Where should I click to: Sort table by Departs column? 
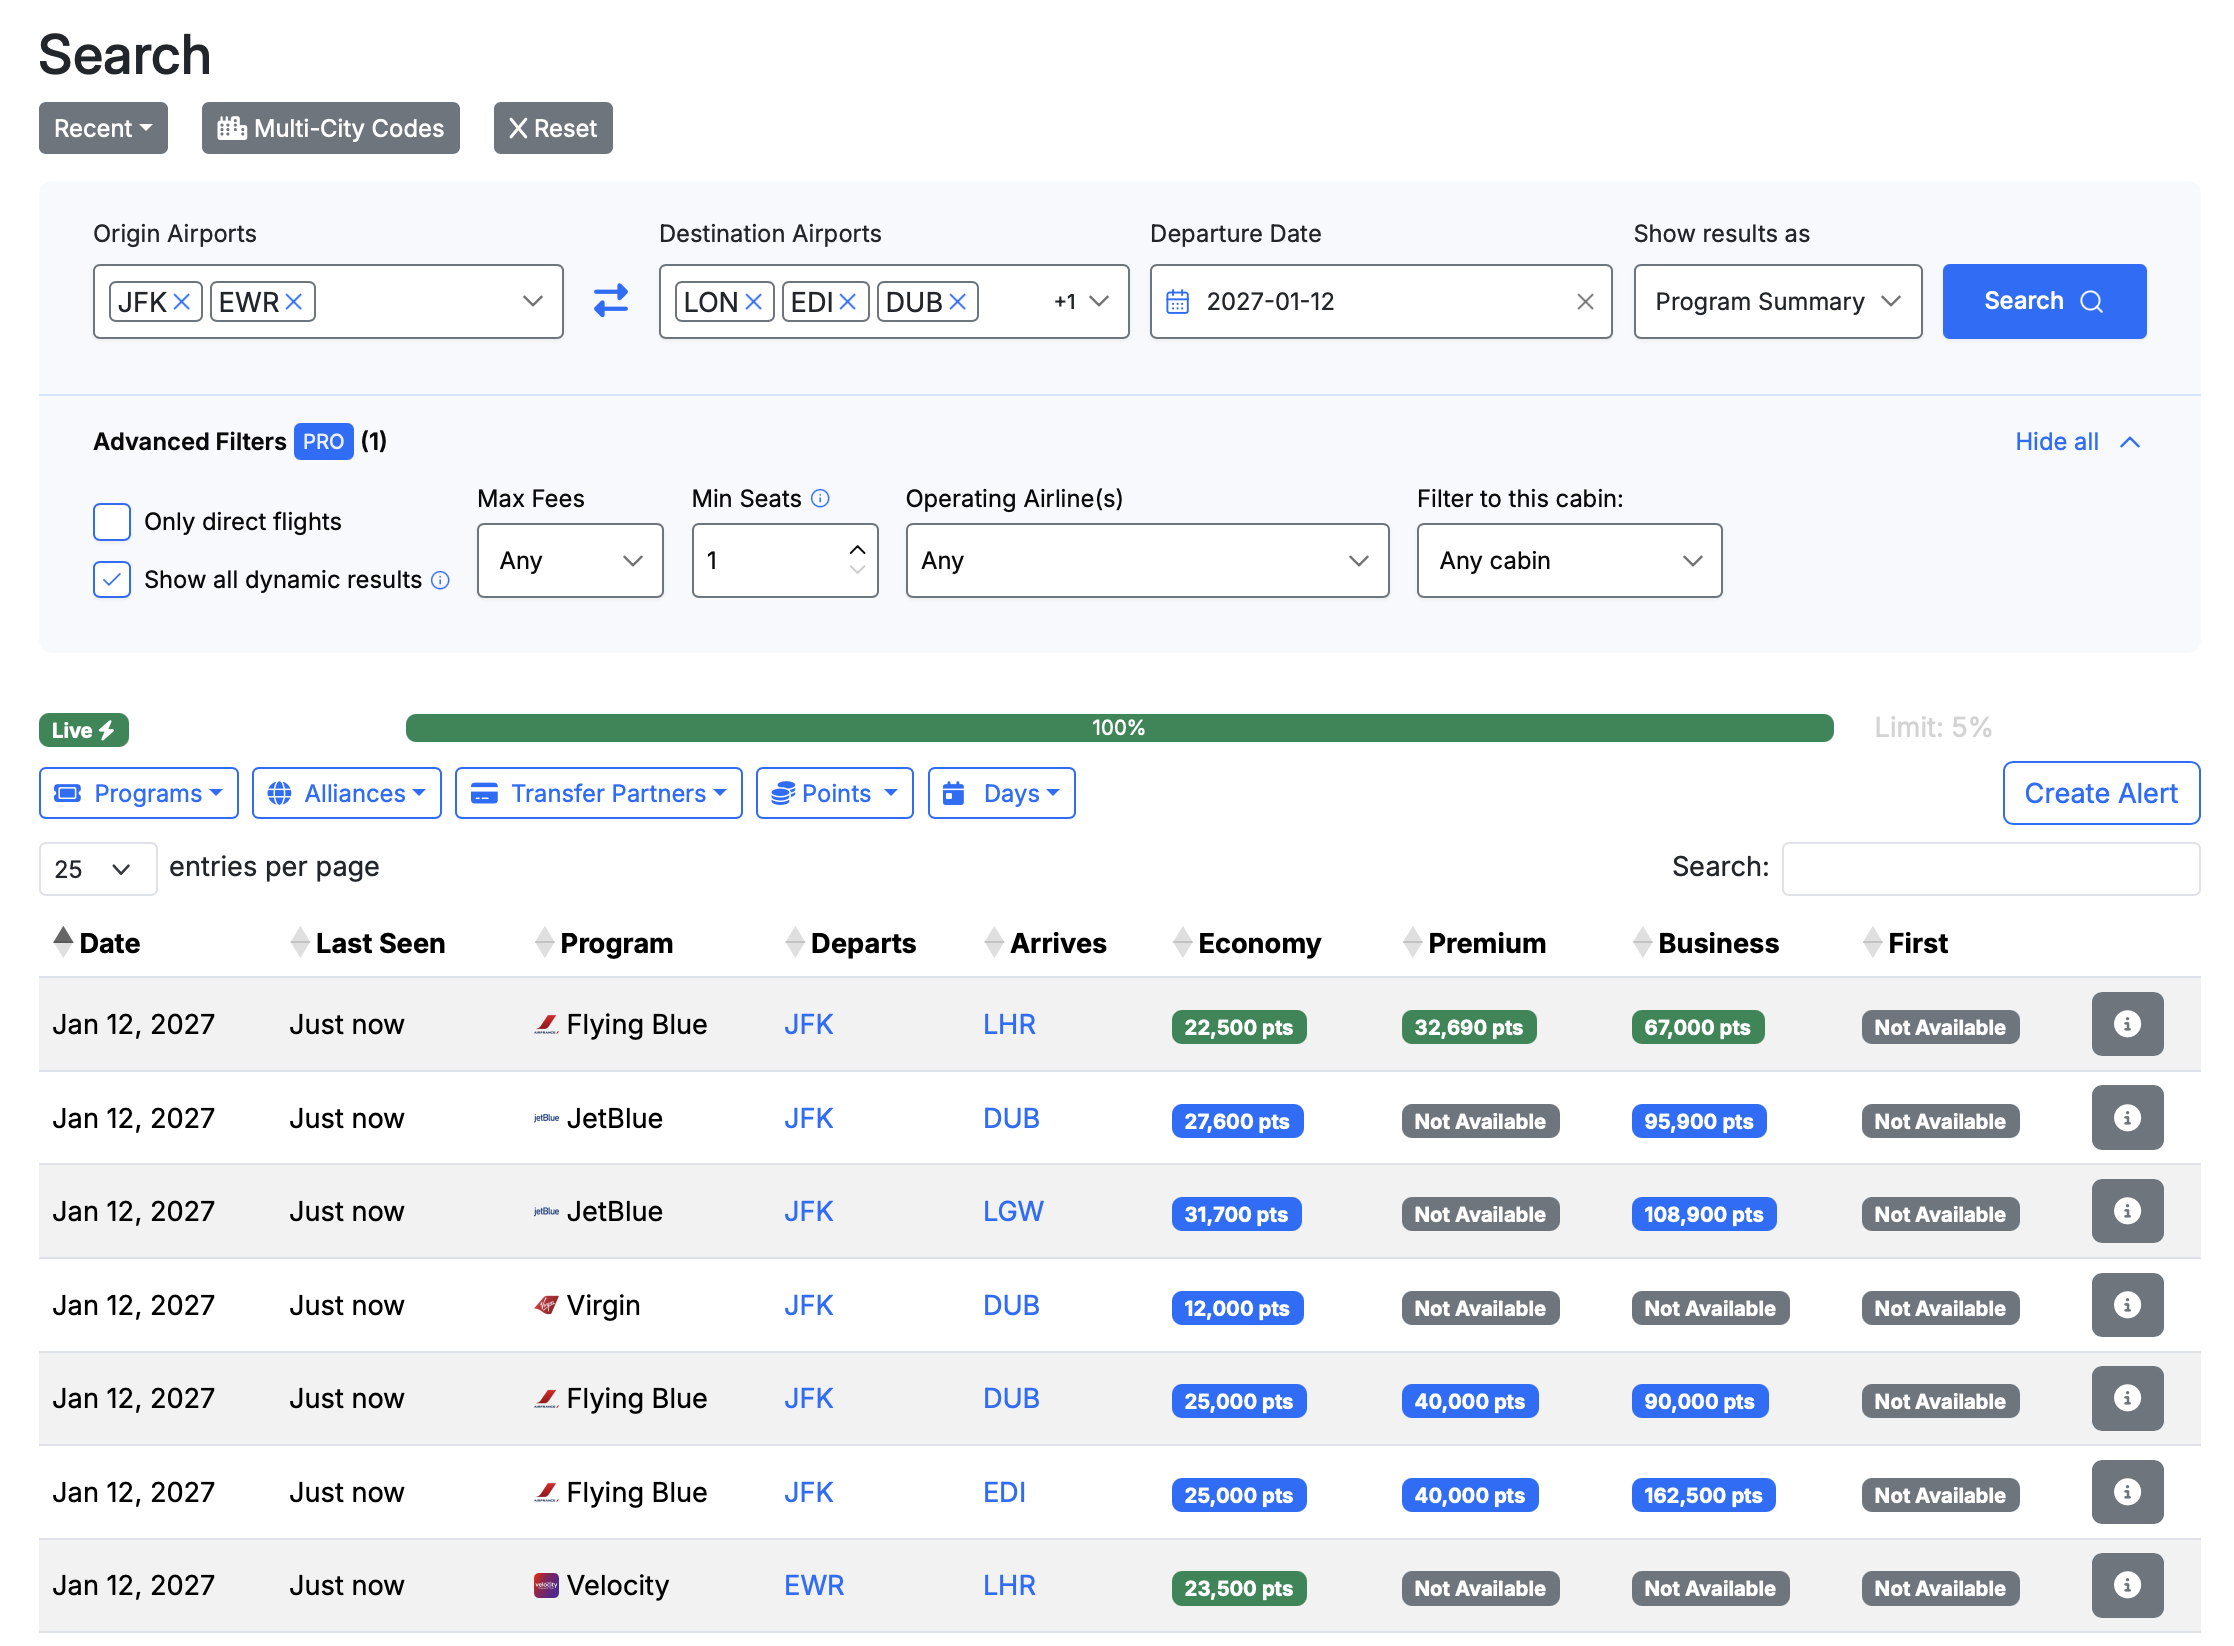[850, 942]
